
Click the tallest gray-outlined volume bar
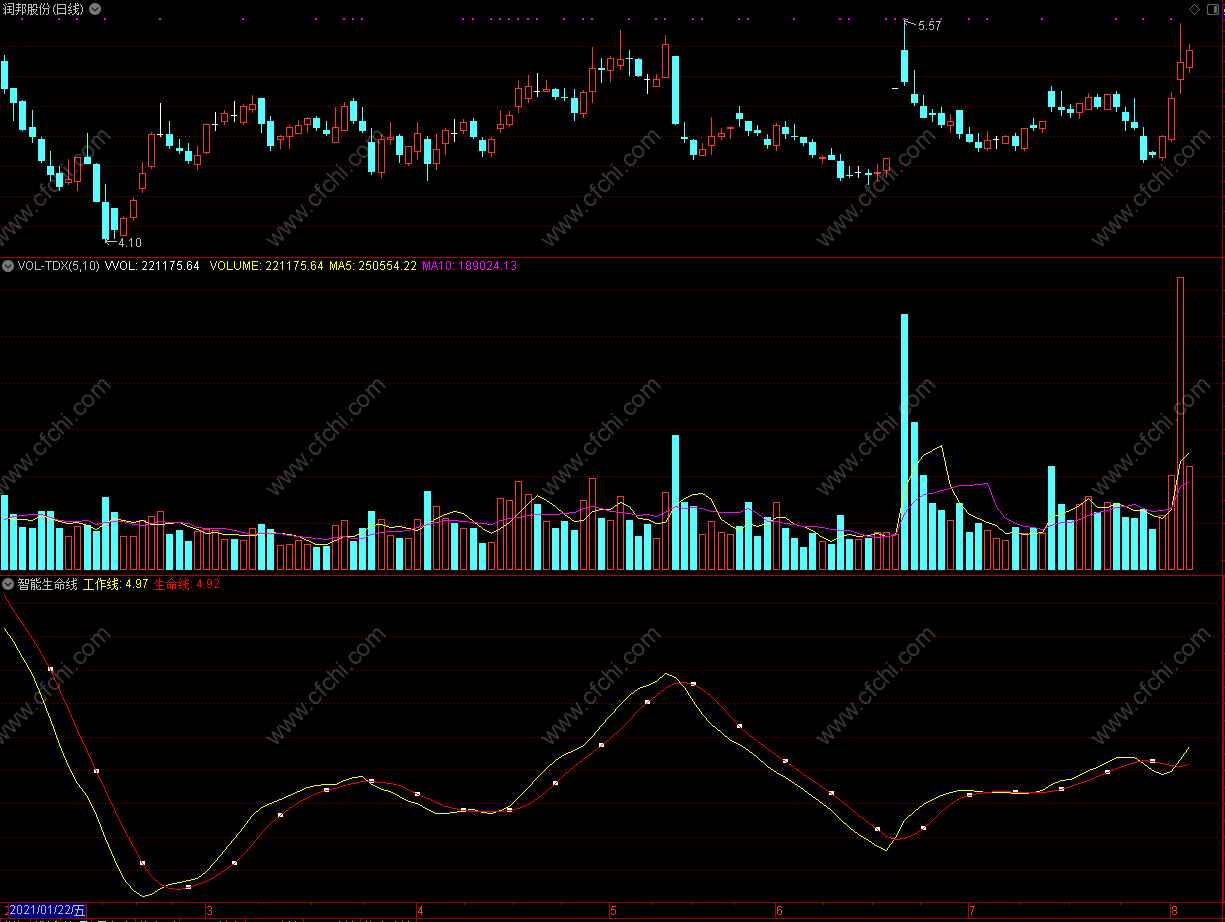[x=1181, y=424]
